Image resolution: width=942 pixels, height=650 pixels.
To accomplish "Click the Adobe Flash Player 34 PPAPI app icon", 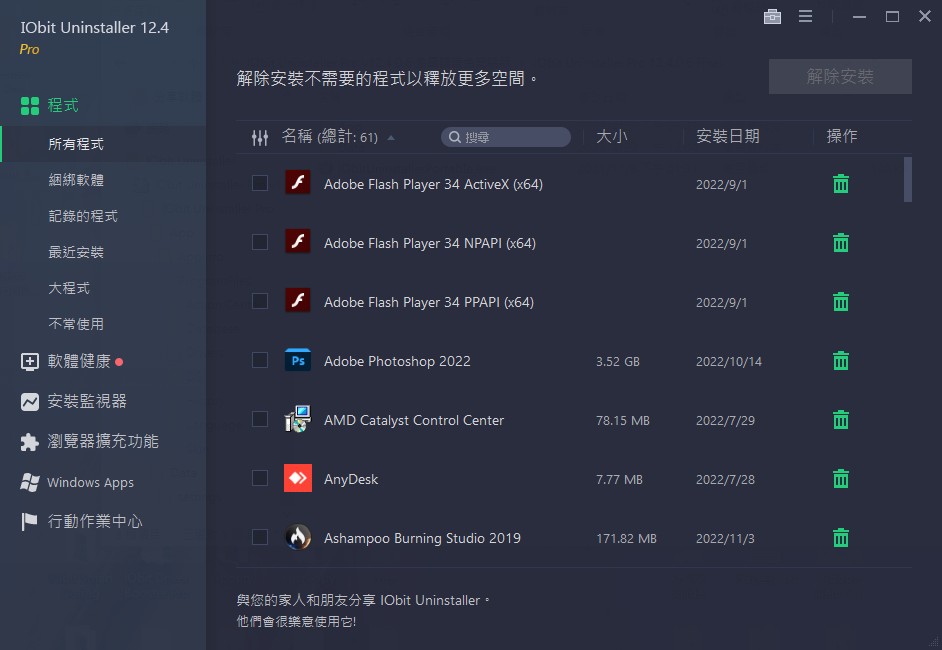I will tap(298, 300).
